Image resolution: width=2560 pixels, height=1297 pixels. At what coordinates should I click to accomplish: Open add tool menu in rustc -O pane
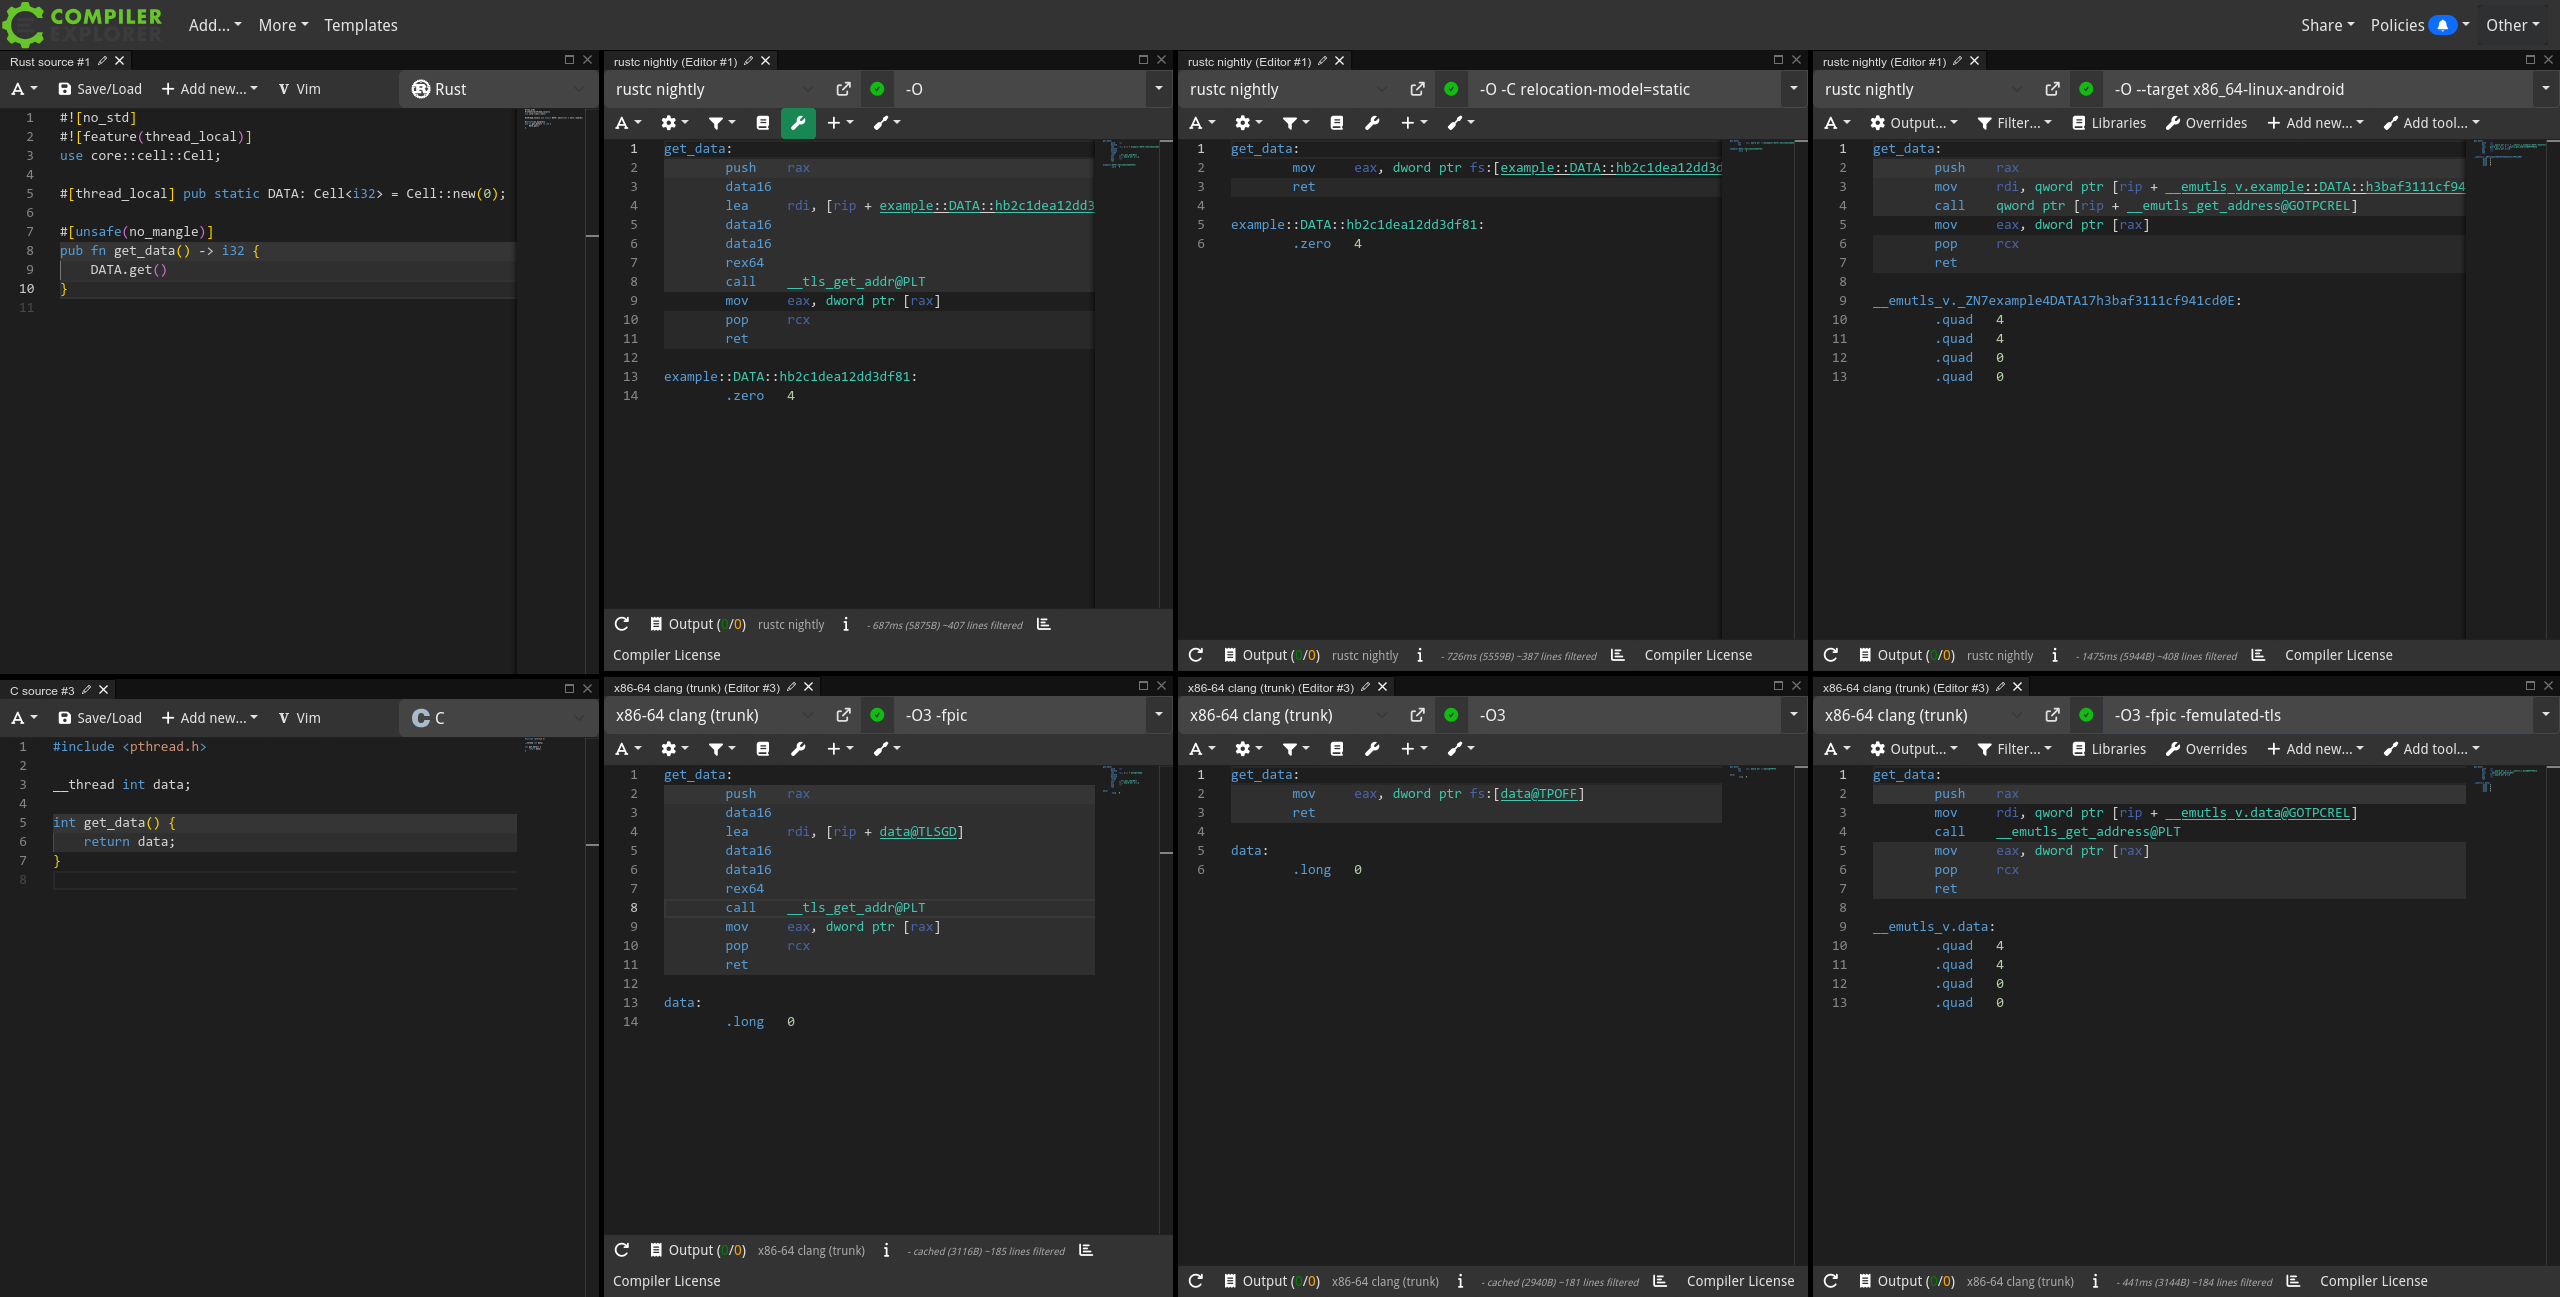point(887,123)
